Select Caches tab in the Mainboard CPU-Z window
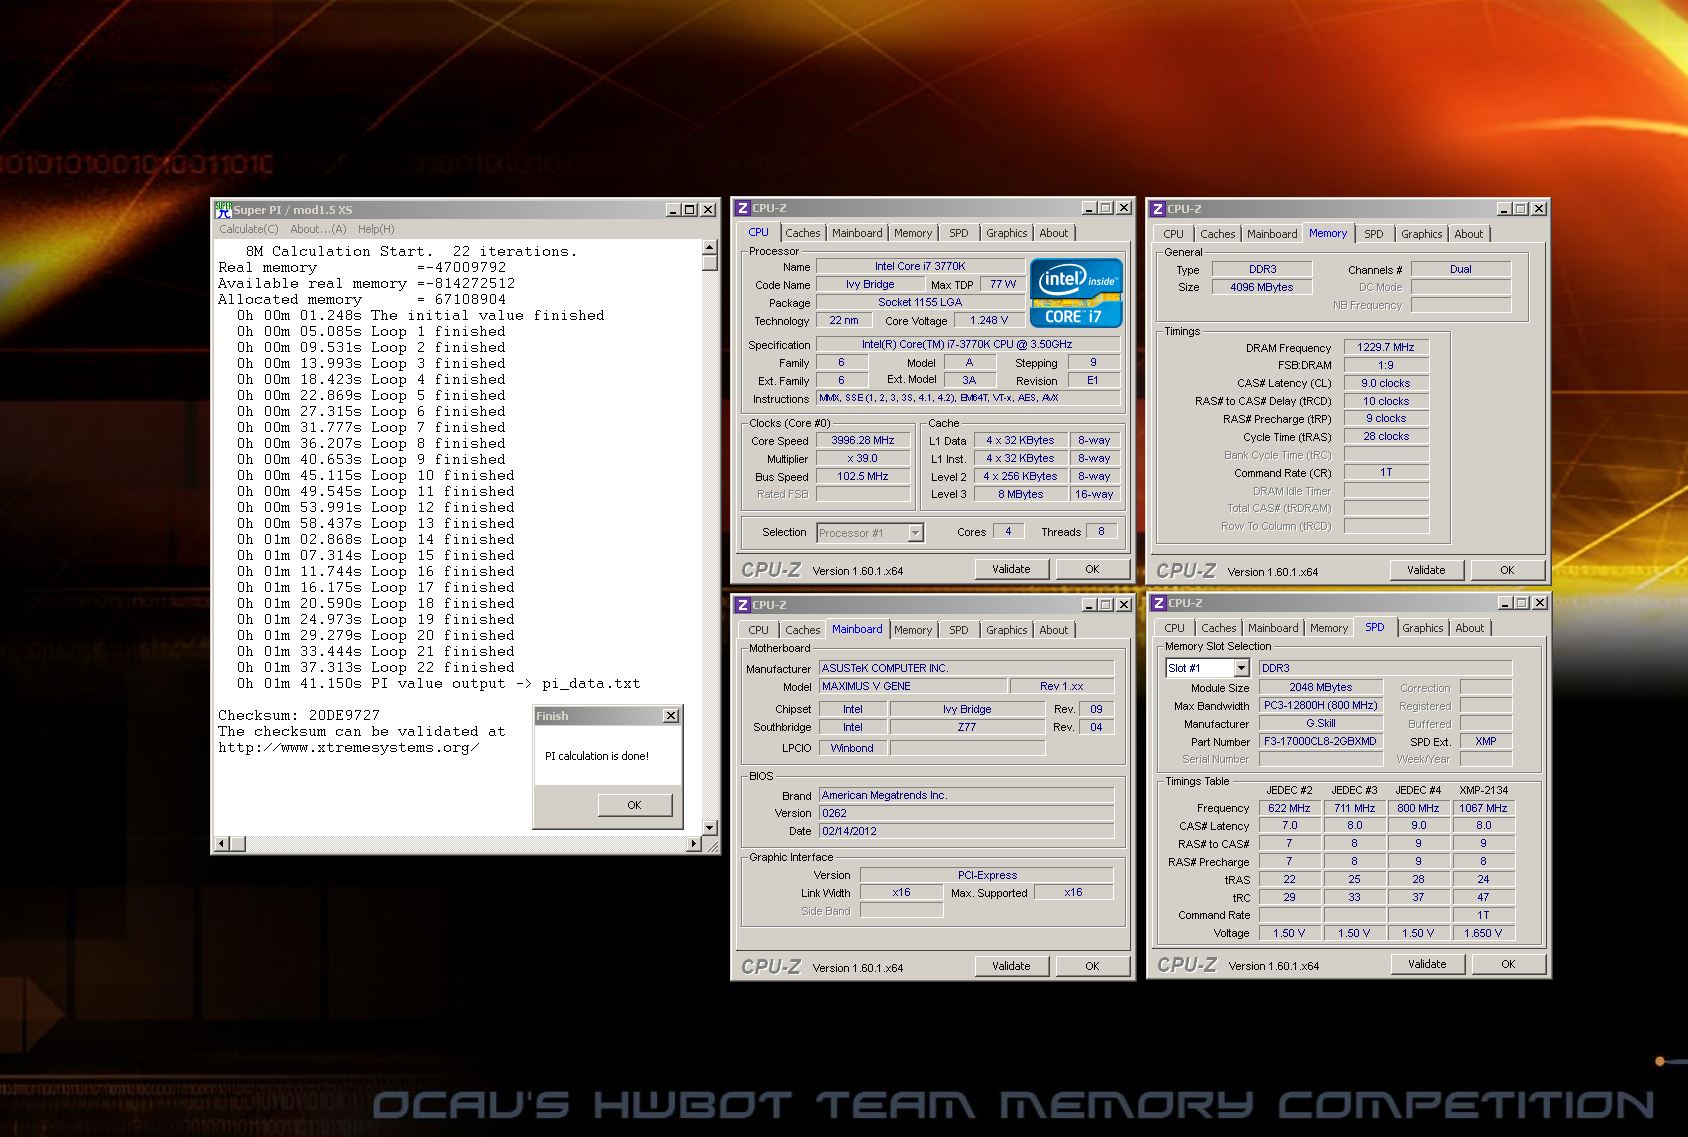 click(x=802, y=630)
